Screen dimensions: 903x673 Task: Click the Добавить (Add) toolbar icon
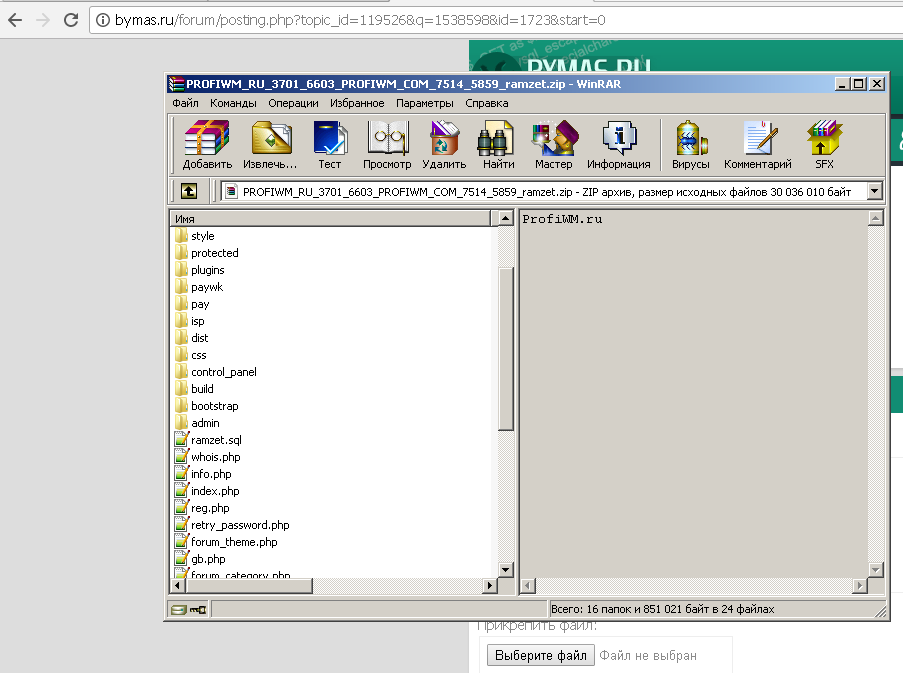[x=207, y=145]
